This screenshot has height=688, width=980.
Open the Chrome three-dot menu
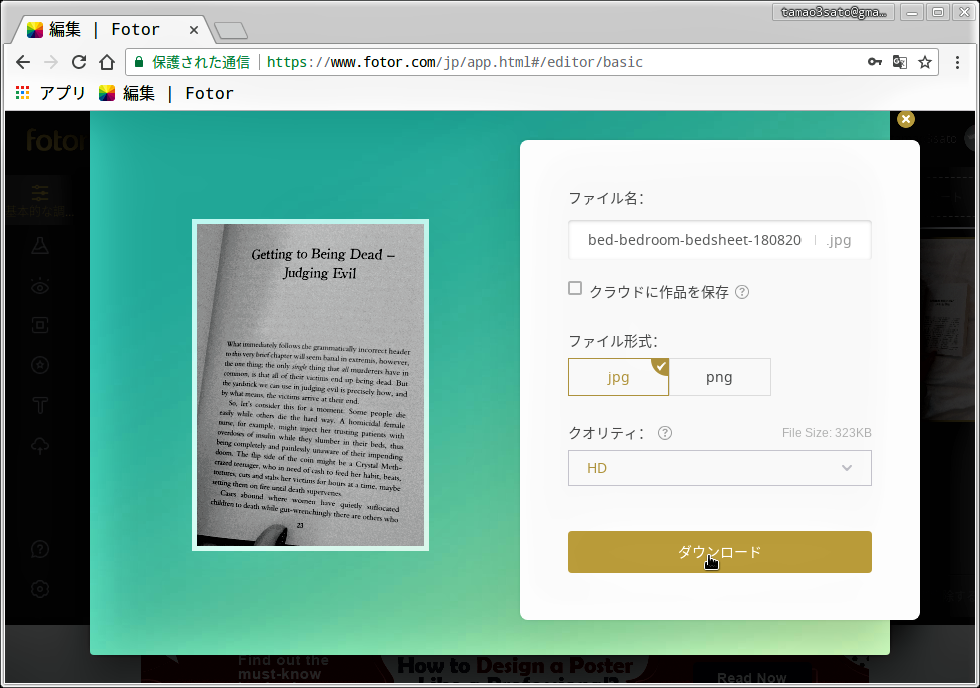(x=957, y=62)
